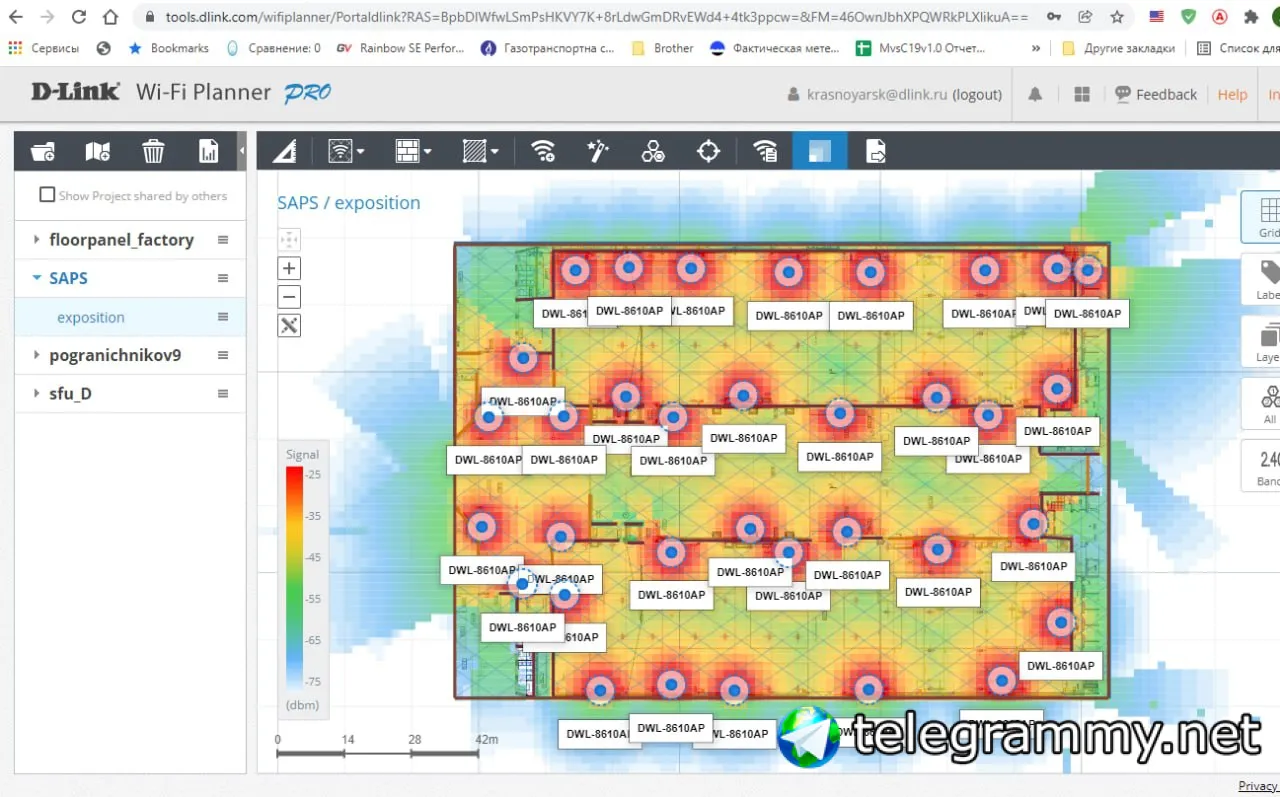1280x797 pixels.
Task: Zoom out of the map with the minus button
Action: point(289,297)
